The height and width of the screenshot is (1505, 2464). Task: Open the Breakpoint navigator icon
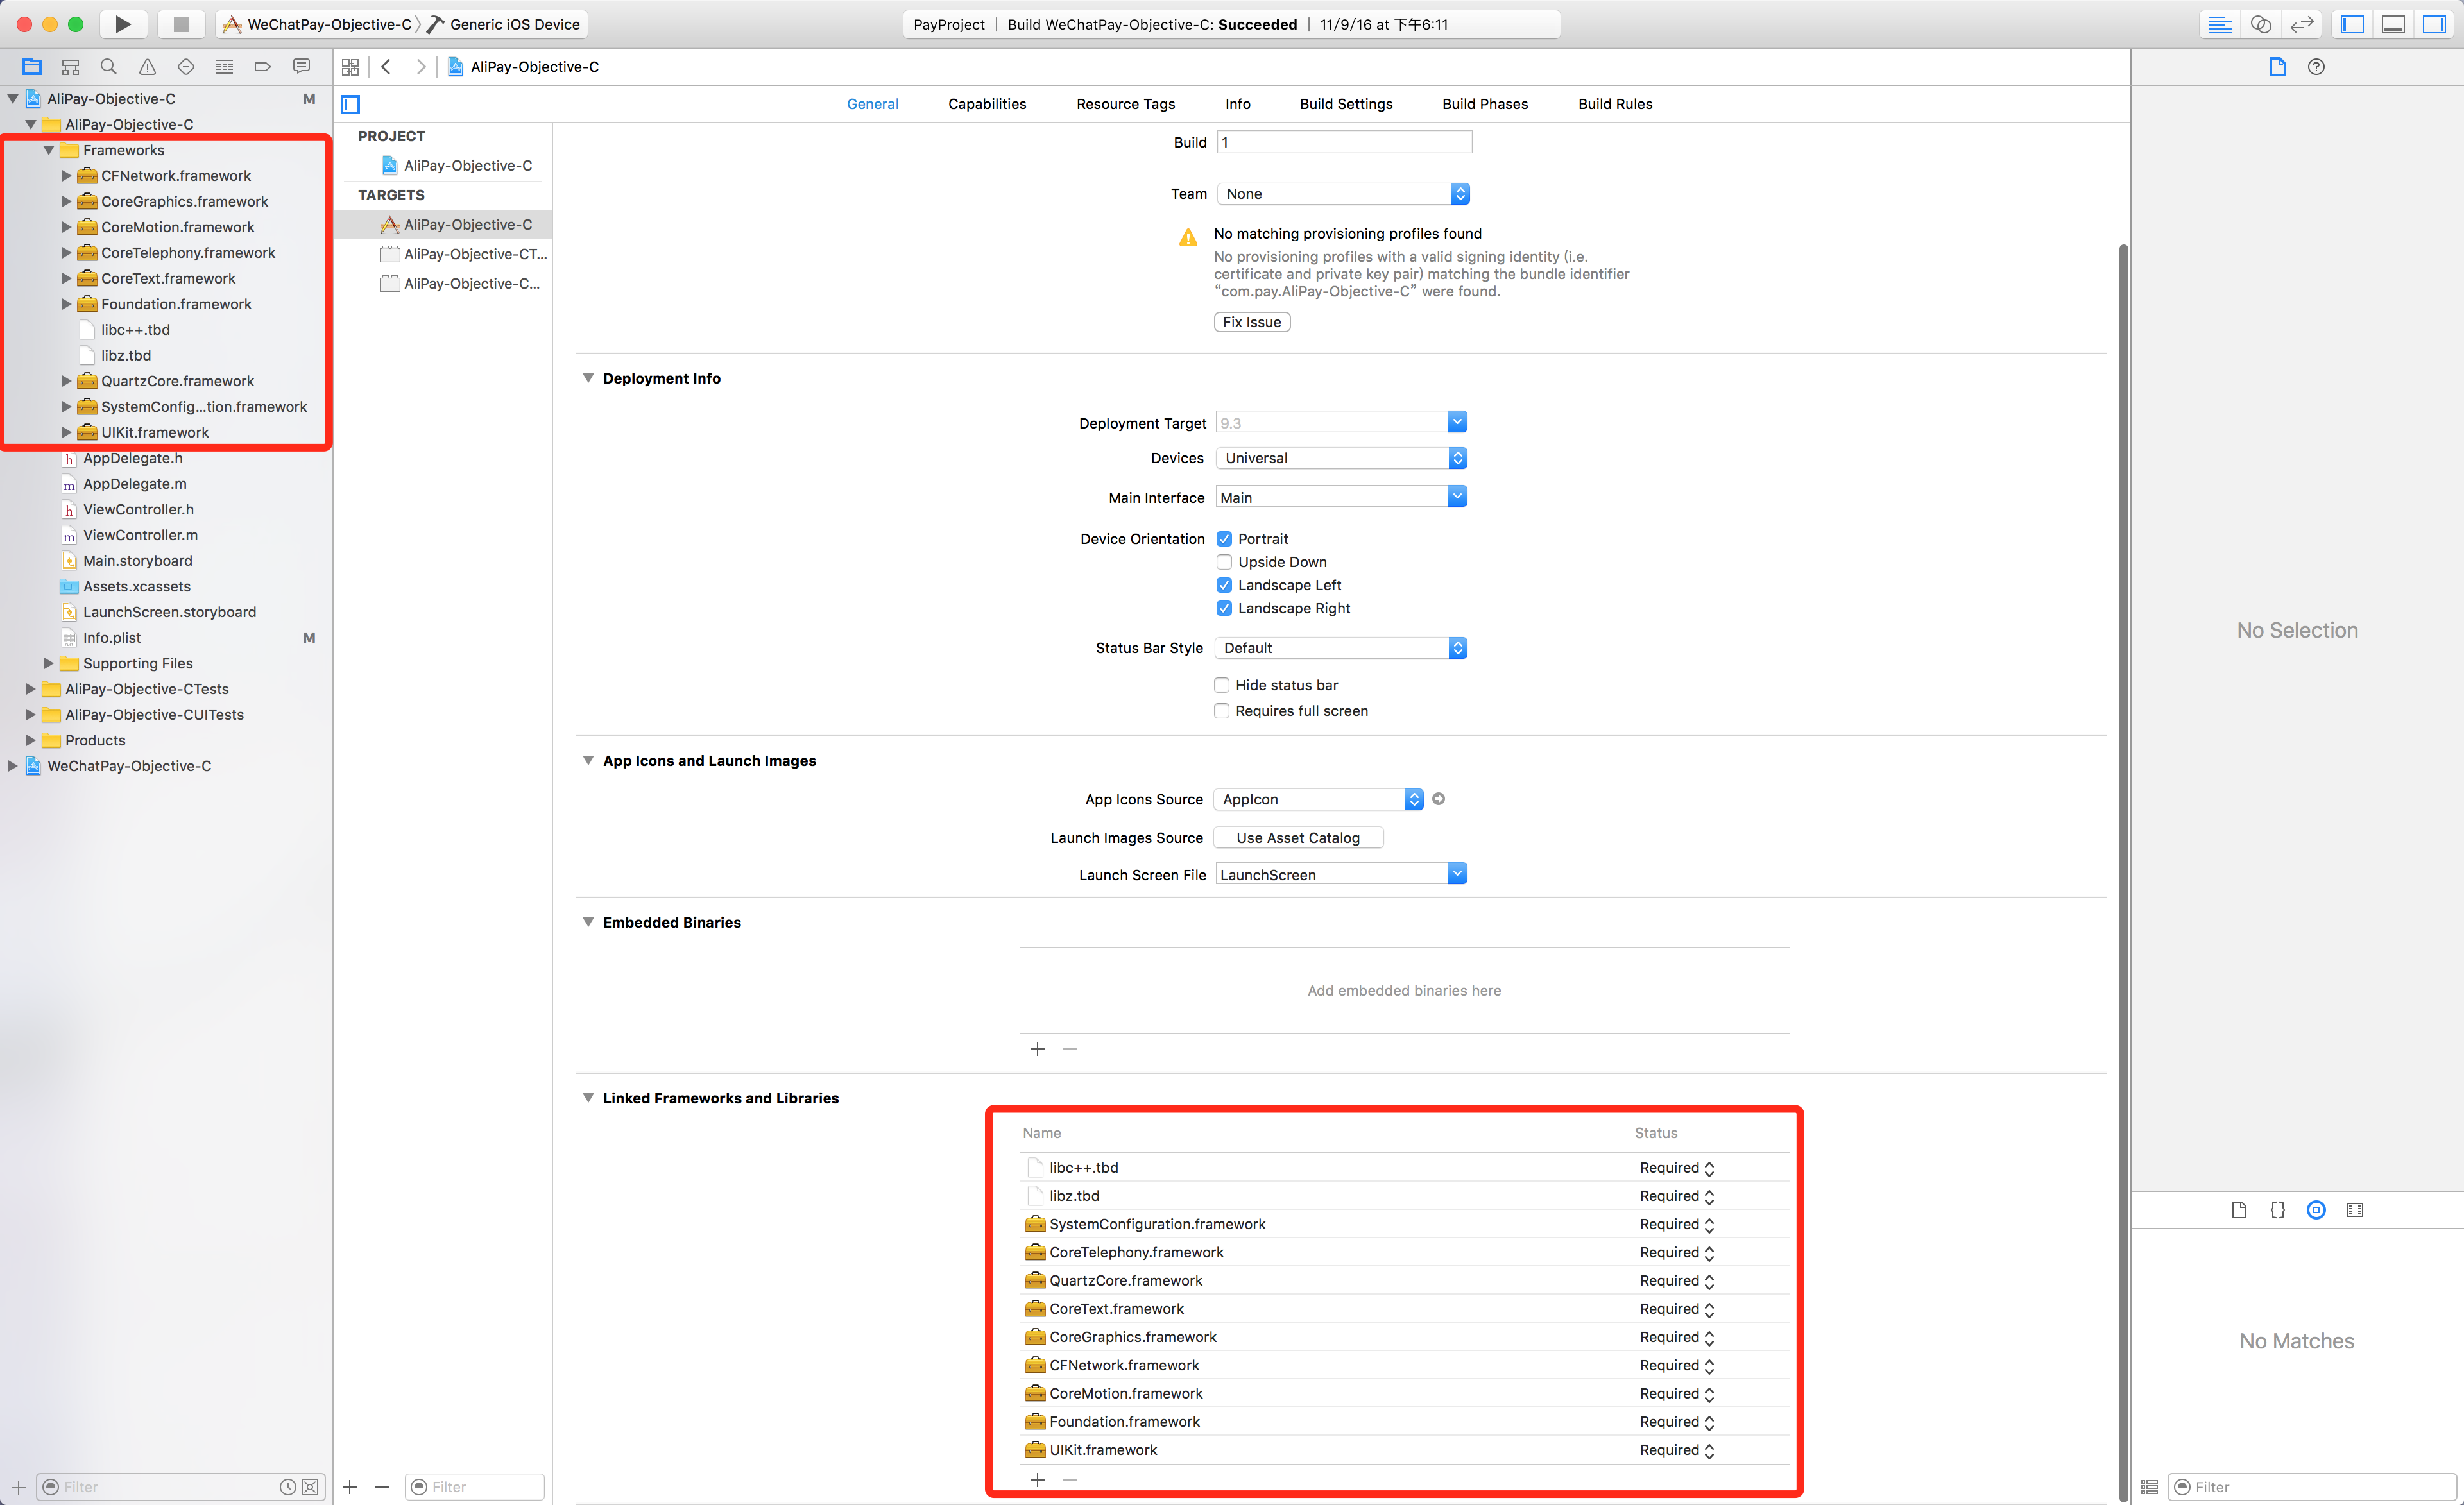click(262, 67)
